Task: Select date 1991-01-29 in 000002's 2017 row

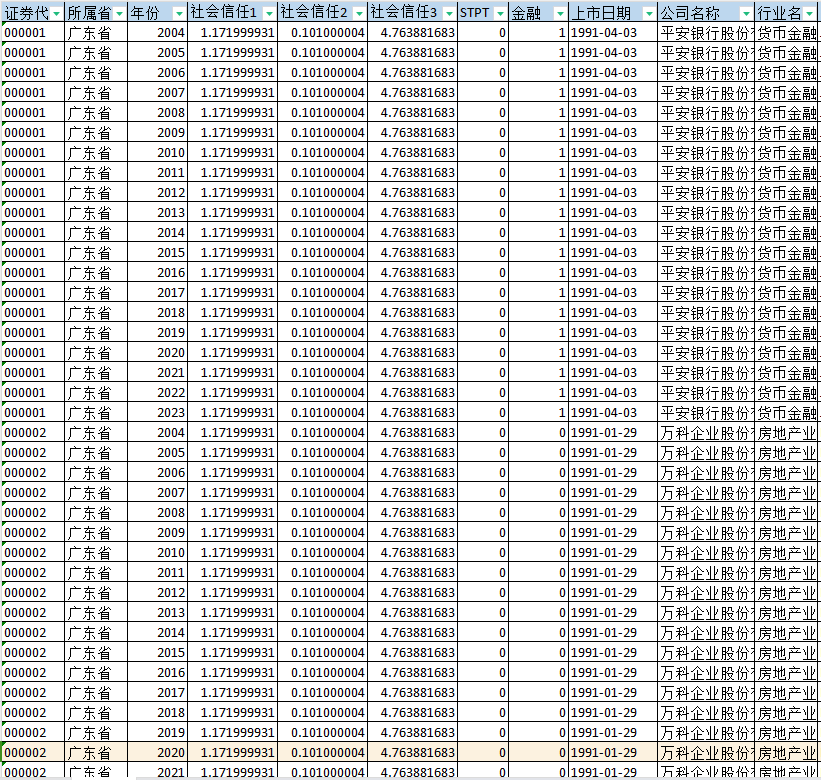Action: click(x=613, y=693)
